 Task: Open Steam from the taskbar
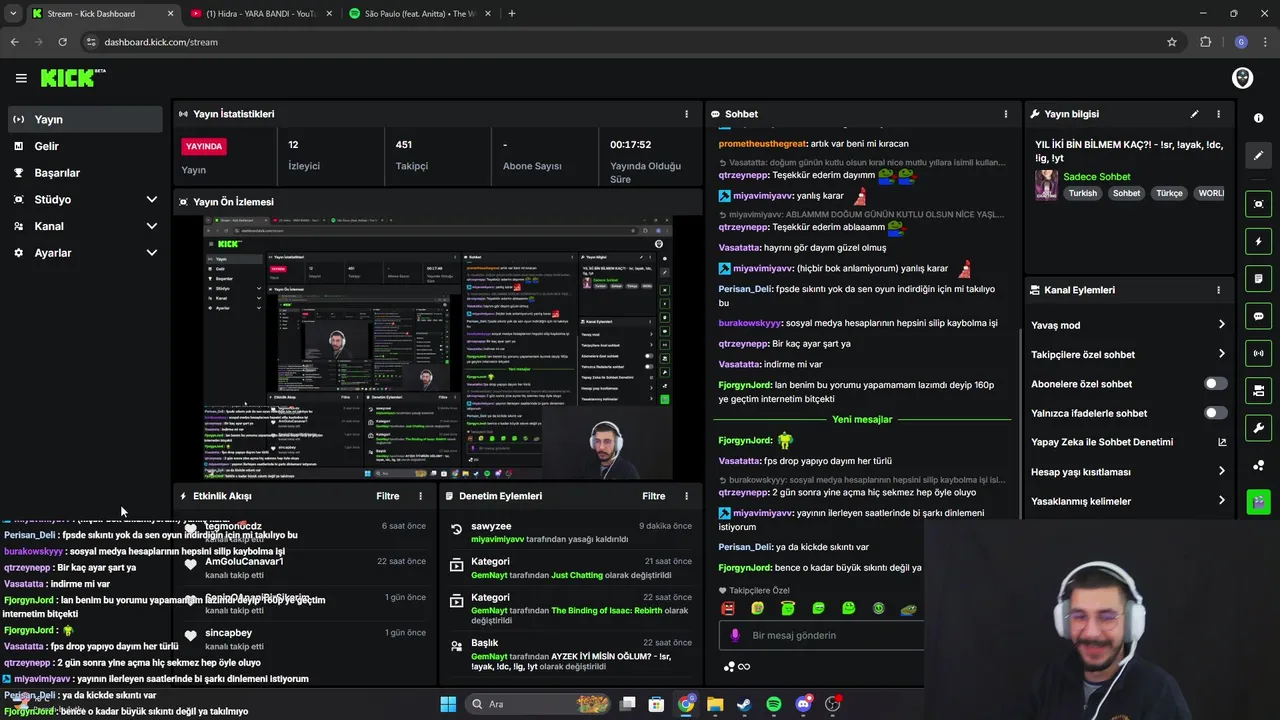coord(744,705)
